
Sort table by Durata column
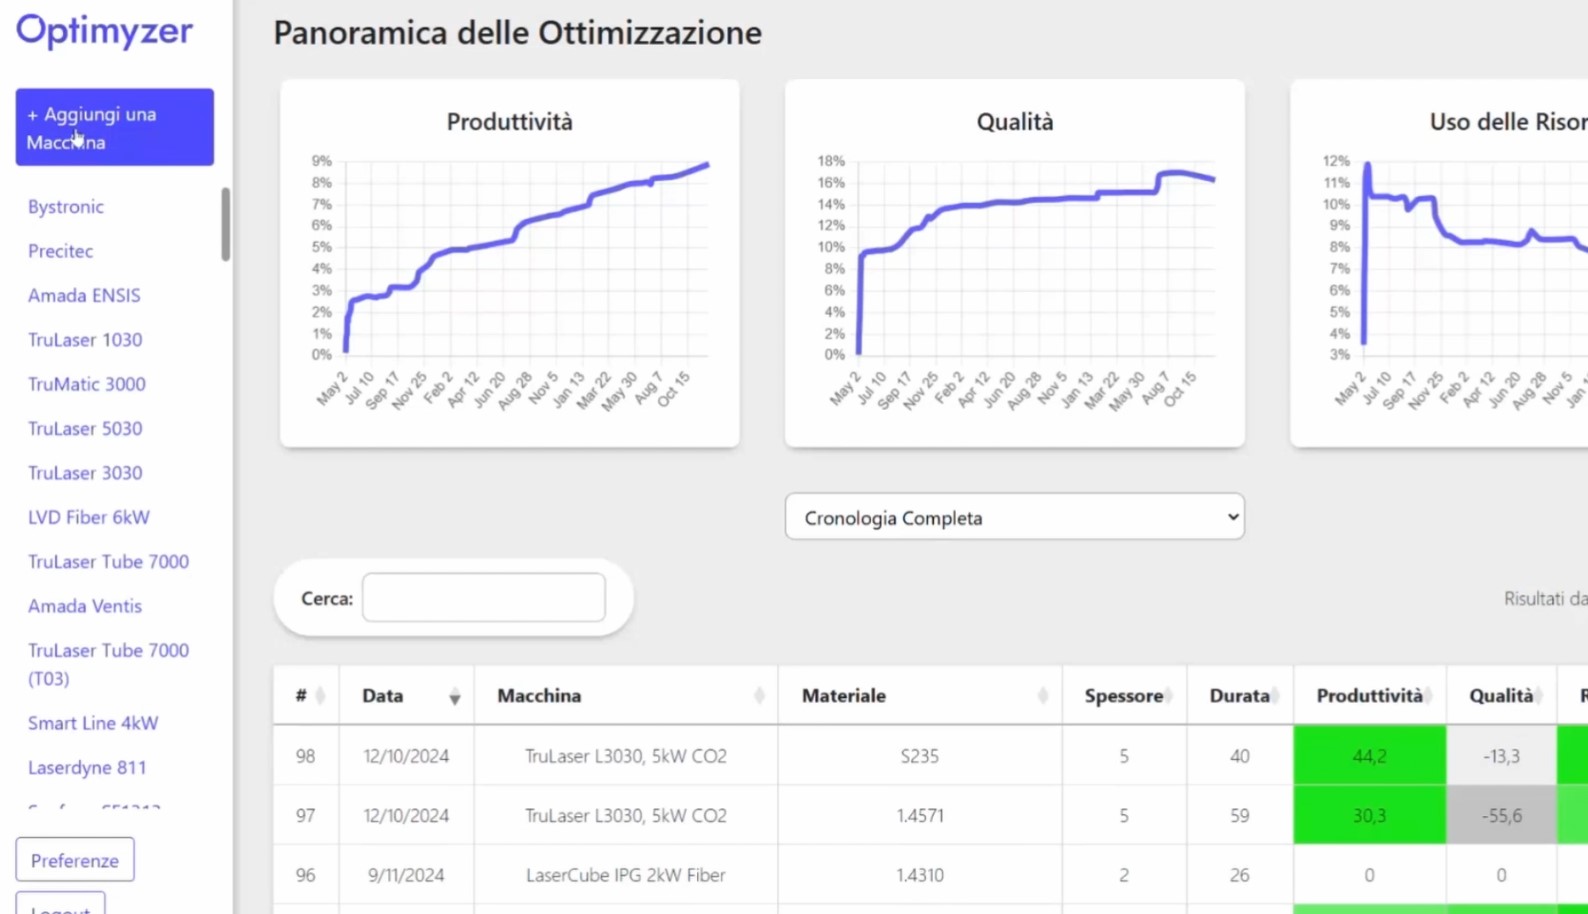pyautogui.click(x=1239, y=696)
